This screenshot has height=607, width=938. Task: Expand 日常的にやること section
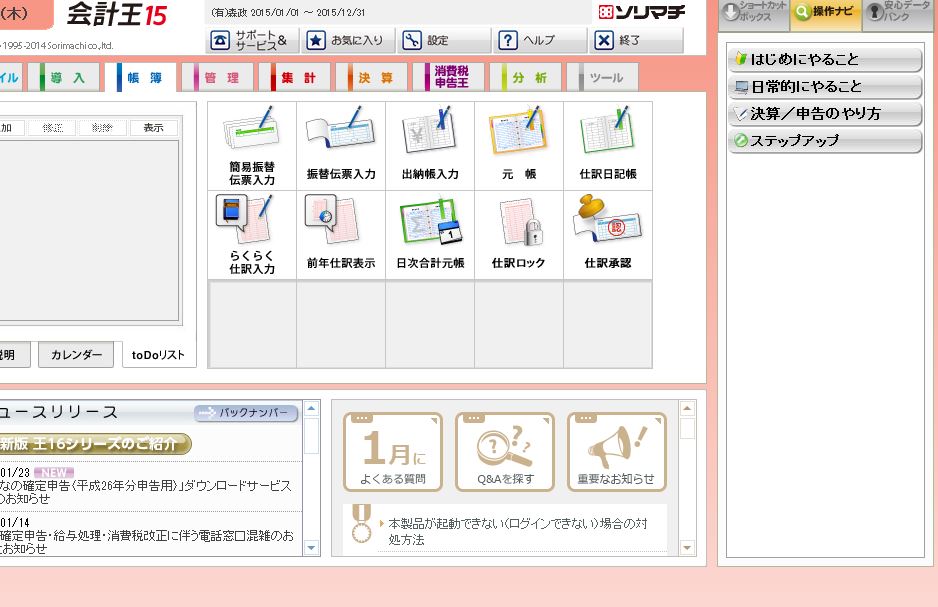coord(824,87)
